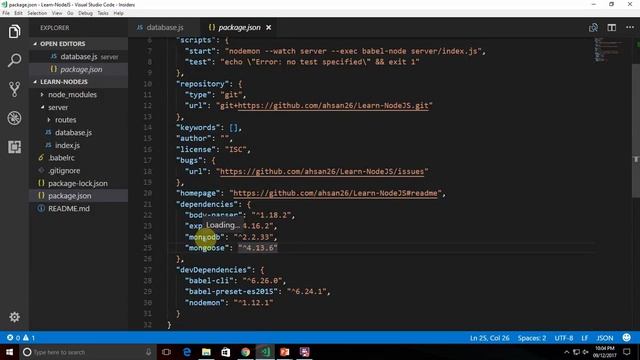Launch Microsoft Edge from the taskbar
The height and width of the screenshot is (360, 640).
(x=187, y=352)
